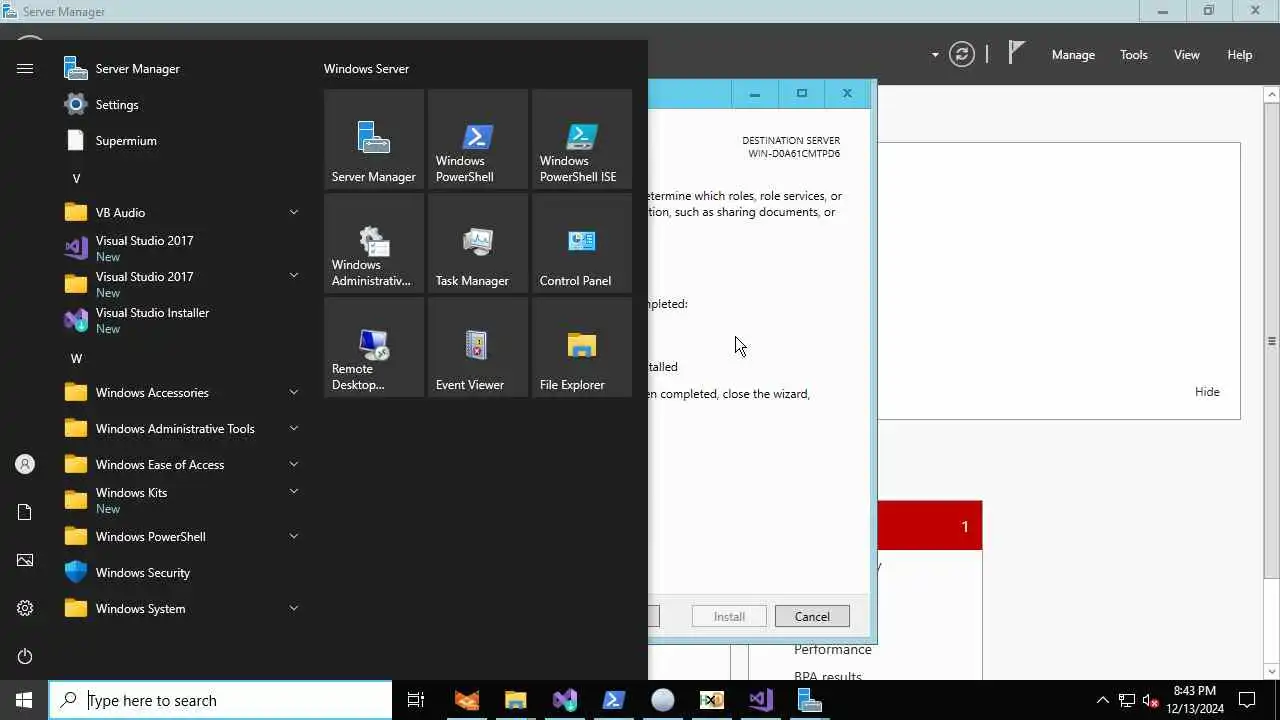Click the muted volume tray icon
Screen dimensions: 1280x720
[x=1151, y=700]
